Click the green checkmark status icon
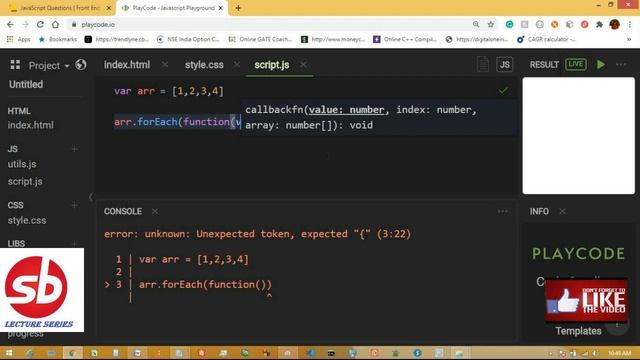Image resolution: width=640 pixels, height=360 pixels. click(x=503, y=90)
